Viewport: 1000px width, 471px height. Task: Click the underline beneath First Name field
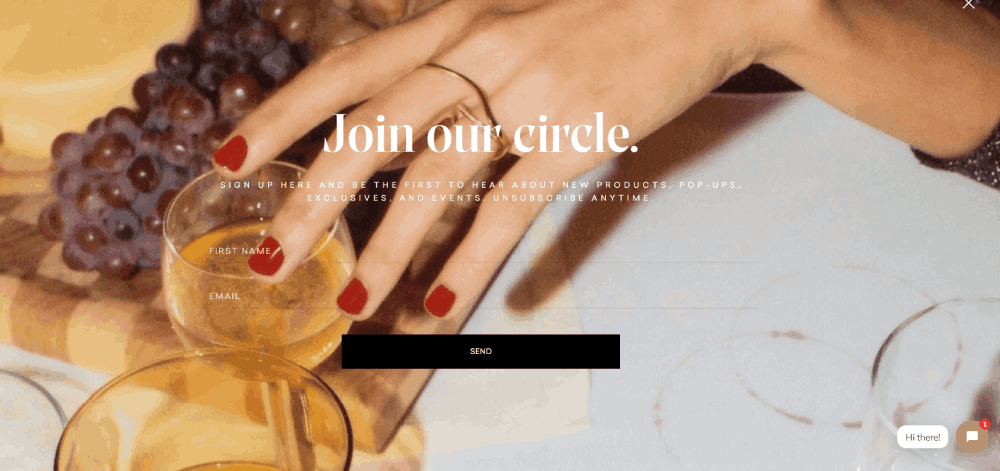[483, 263]
